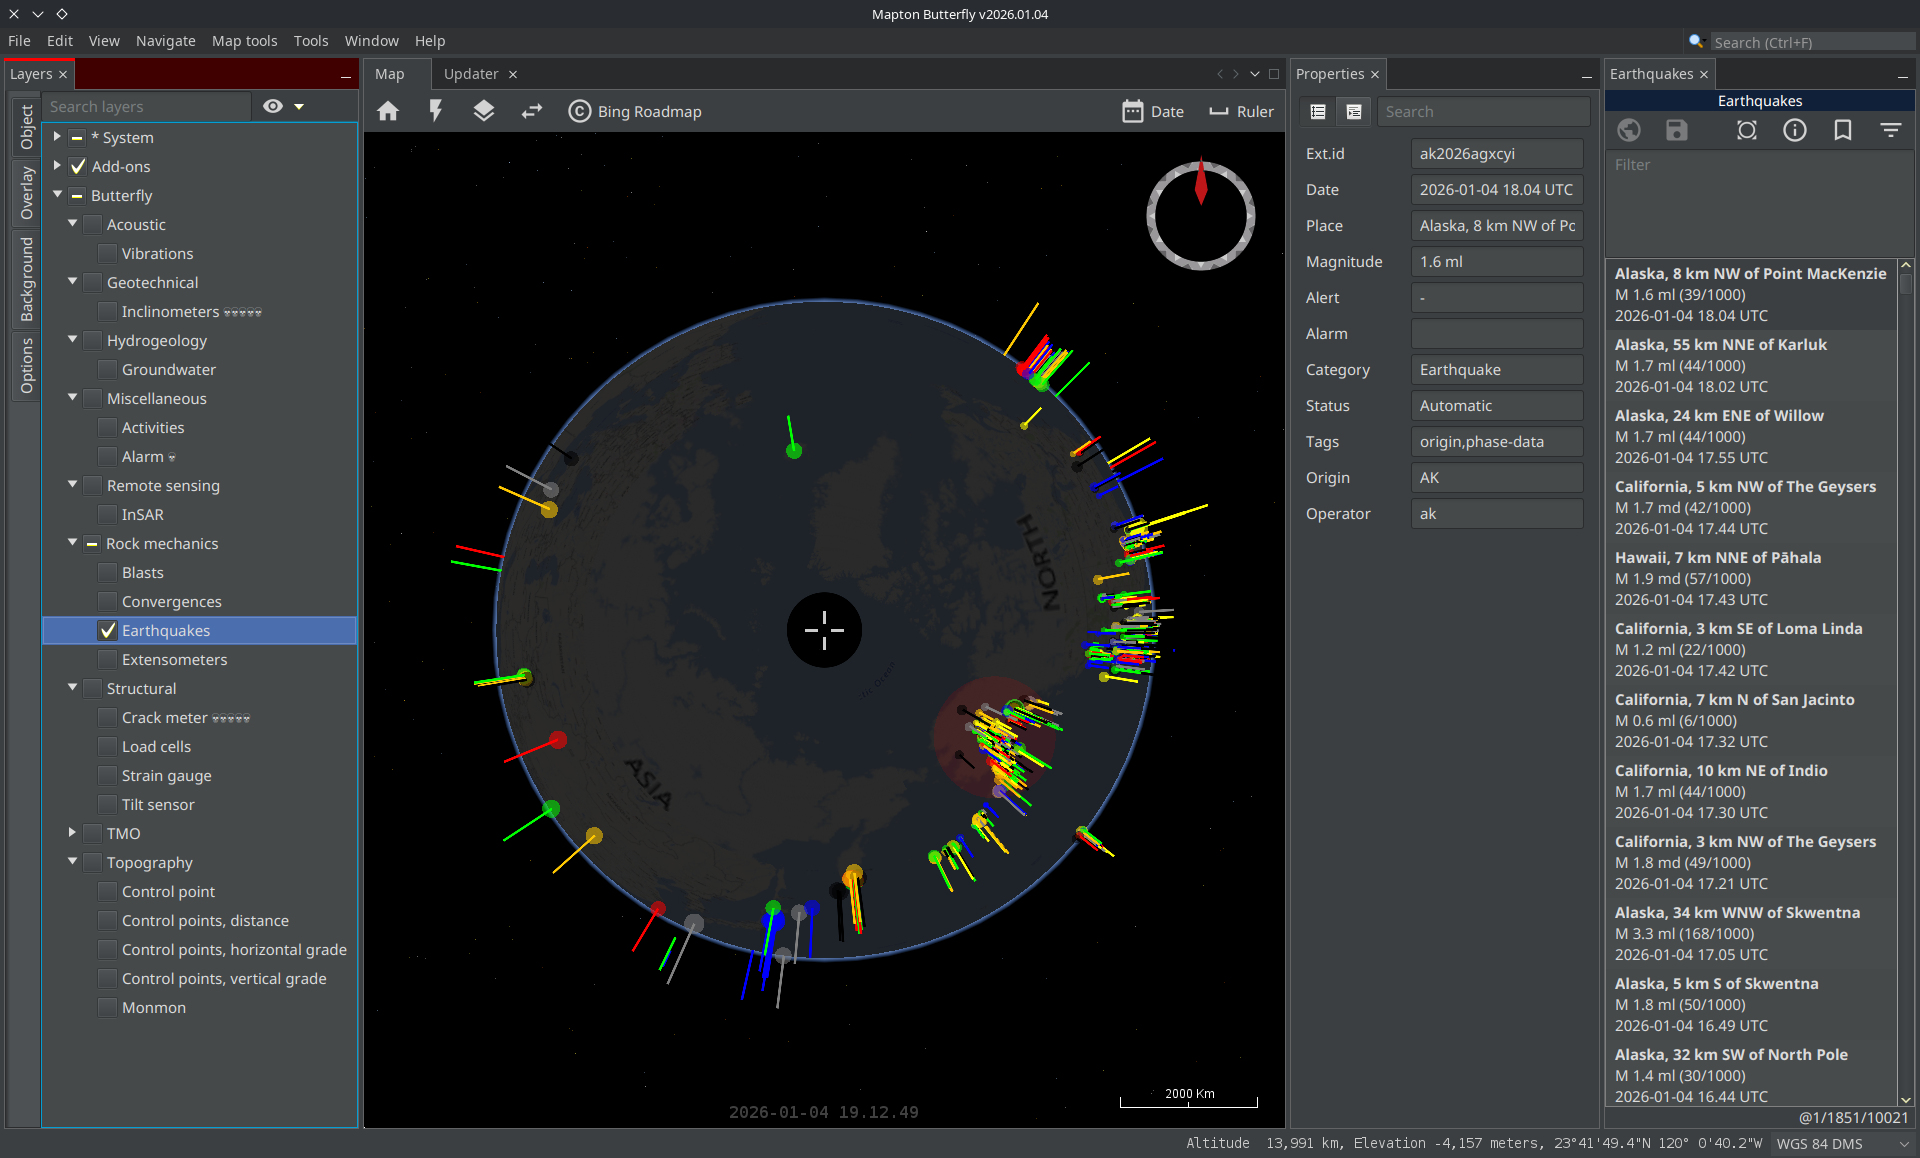
Task: Click the lightning bolt map tool icon
Action: (x=436, y=111)
